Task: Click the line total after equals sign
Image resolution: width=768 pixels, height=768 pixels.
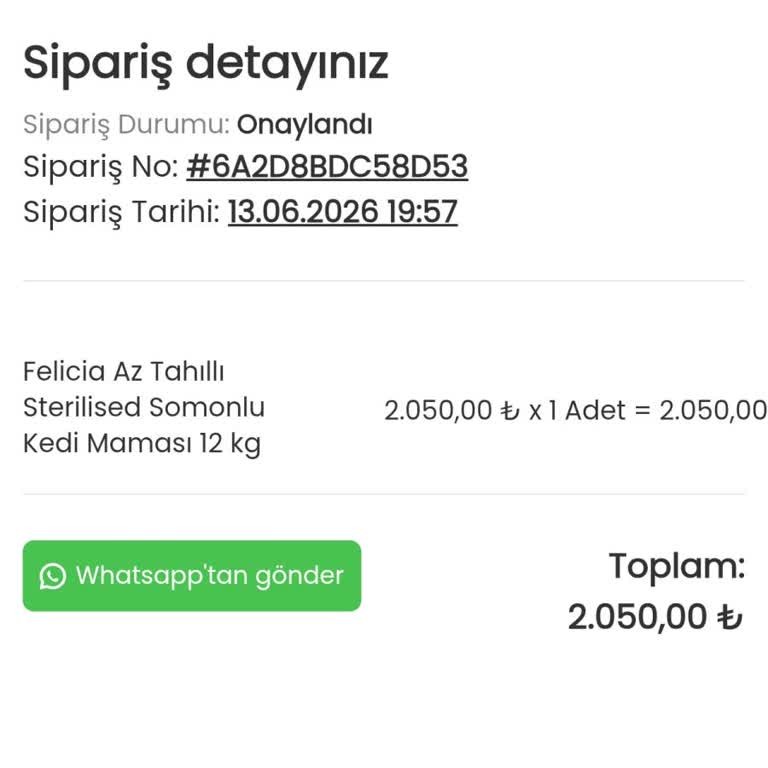Action: click(713, 410)
